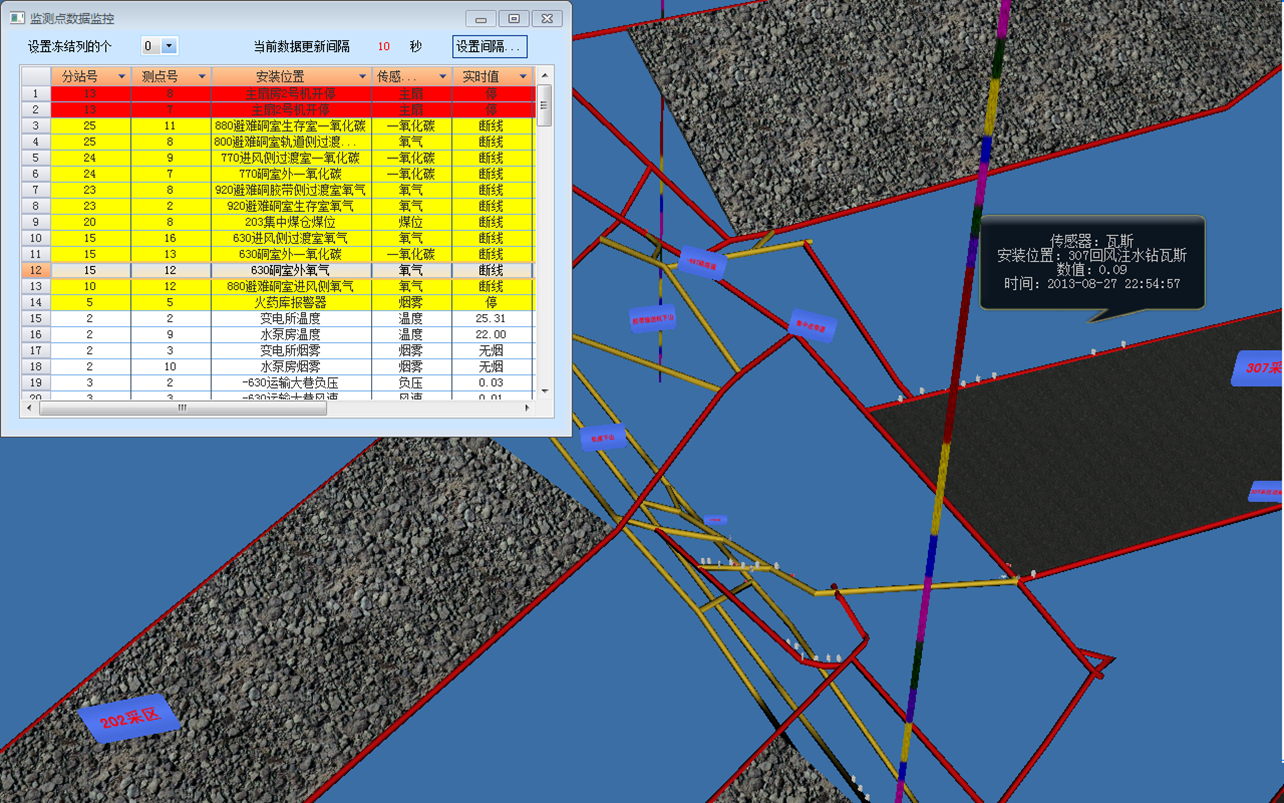Click the gas sensor info tooltip bubble
Viewport: 1284px width, 803px height.
pos(1092,262)
